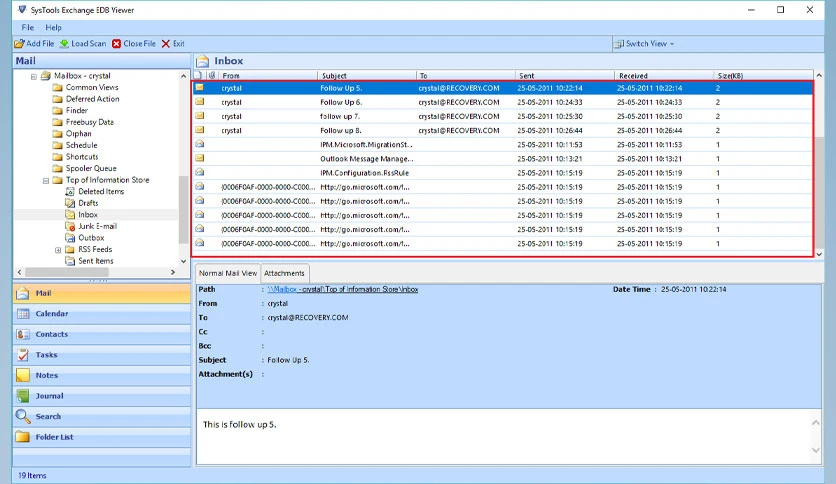The width and height of the screenshot is (836, 484).
Task: Select the IPM.Configuration.RssRule message row
Action: pyautogui.click(x=503, y=173)
